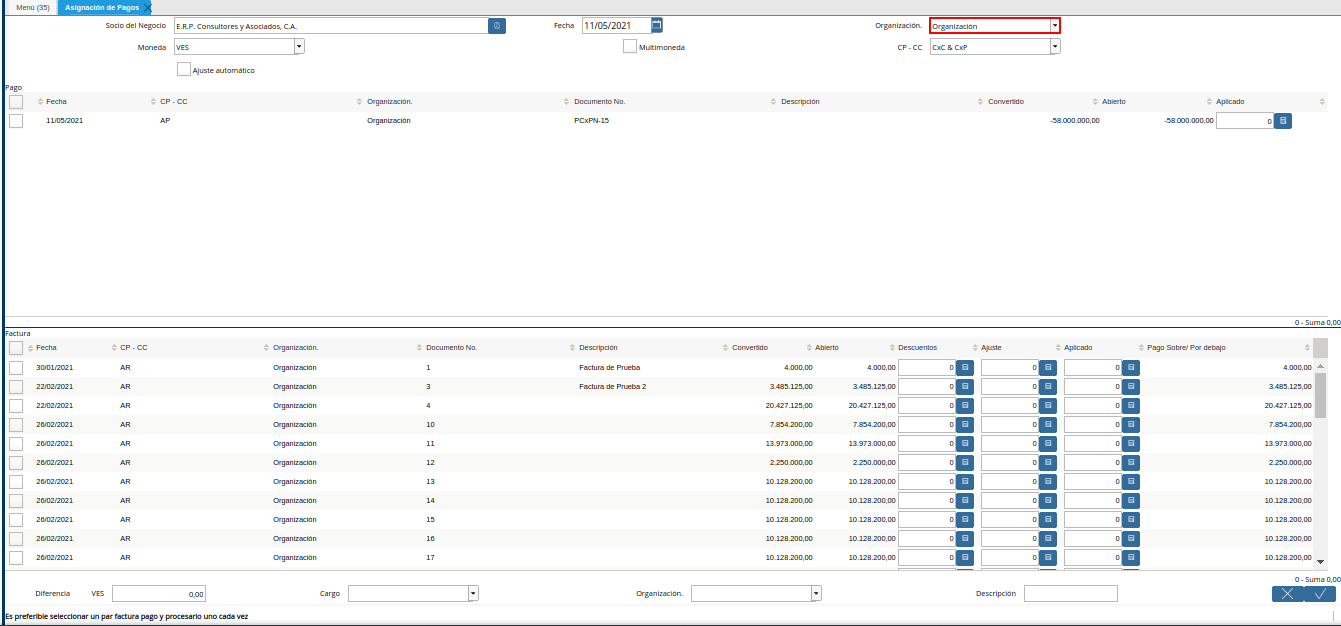Click Aplicado calculator icon for document 4
This screenshot has height=626, width=1341.
tap(1131, 406)
